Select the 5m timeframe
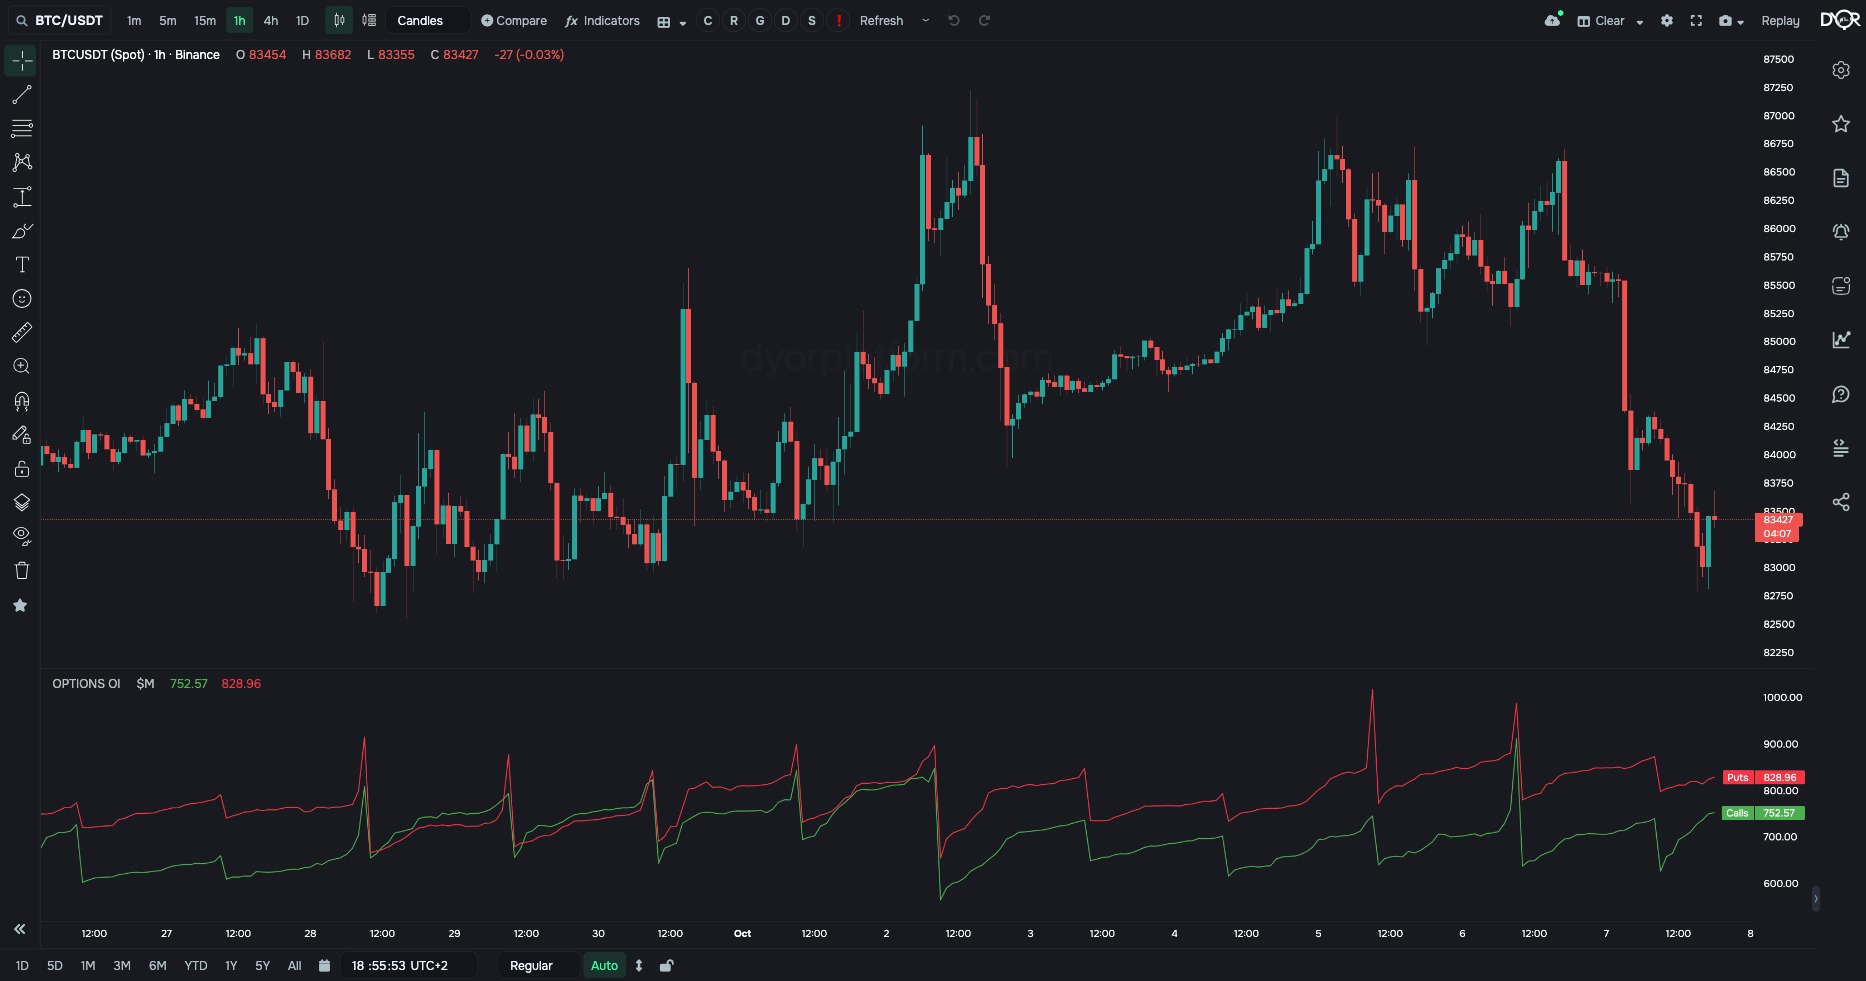 (x=167, y=20)
